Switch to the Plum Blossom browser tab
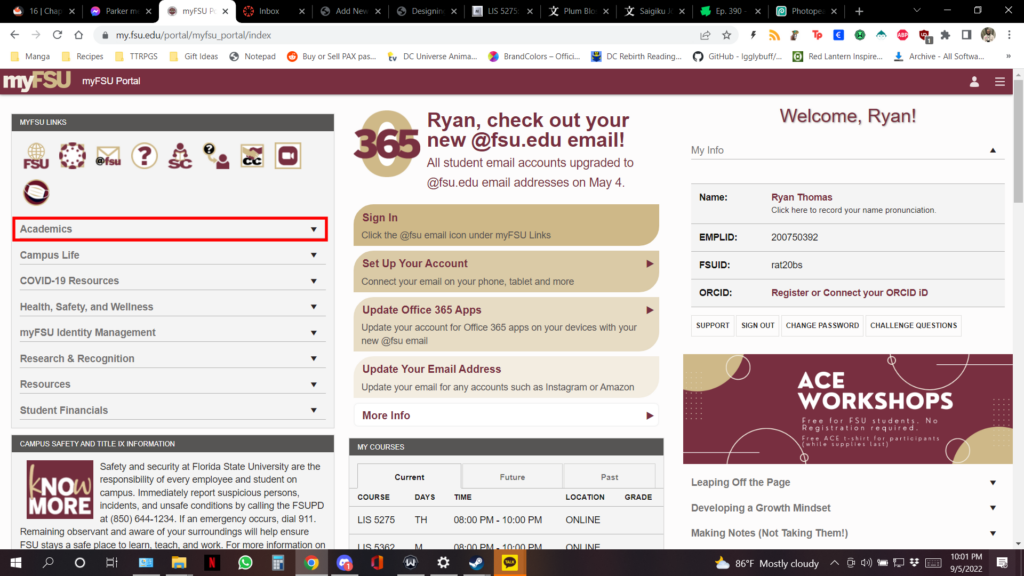 pyautogui.click(x=578, y=11)
